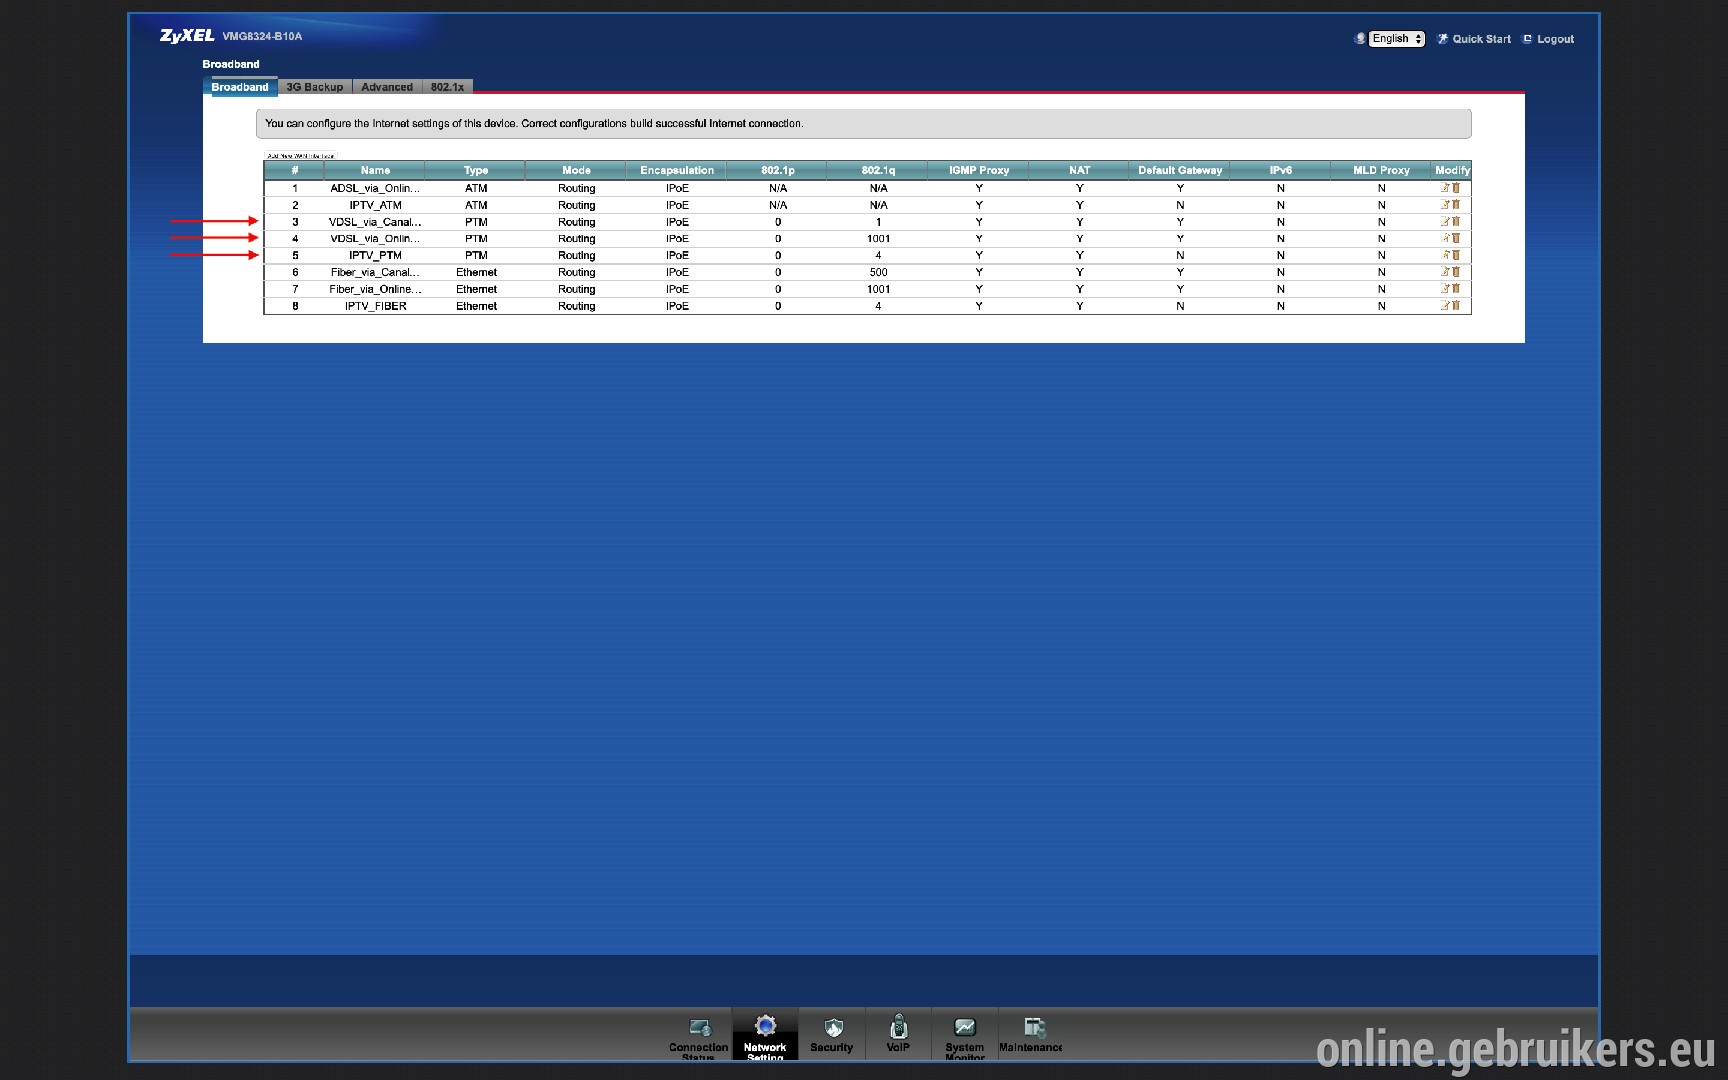1728x1080 pixels.
Task: Delete the Fiber_via_Canal... interface
Action: click(1456, 272)
